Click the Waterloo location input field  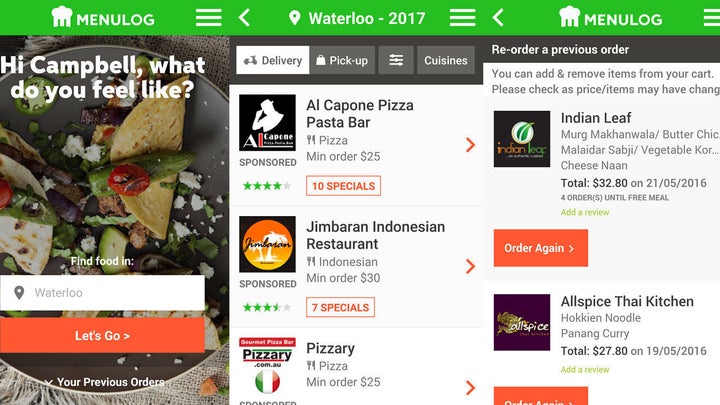(x=102, y=292)
